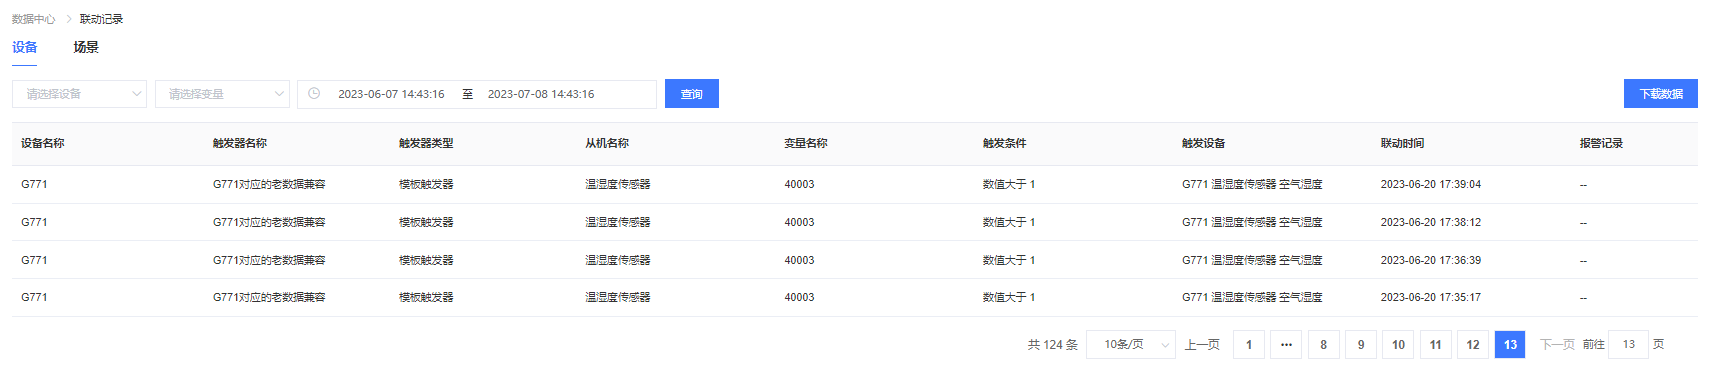
Task: Go to the 数据中心 breadcrumb link
Action: tap(34, 19)
